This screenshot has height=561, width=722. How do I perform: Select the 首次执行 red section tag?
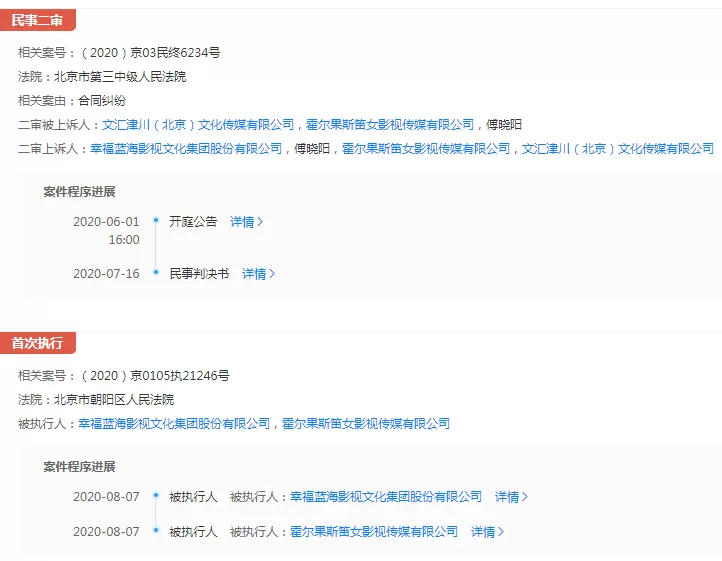(x=37, y=343)
